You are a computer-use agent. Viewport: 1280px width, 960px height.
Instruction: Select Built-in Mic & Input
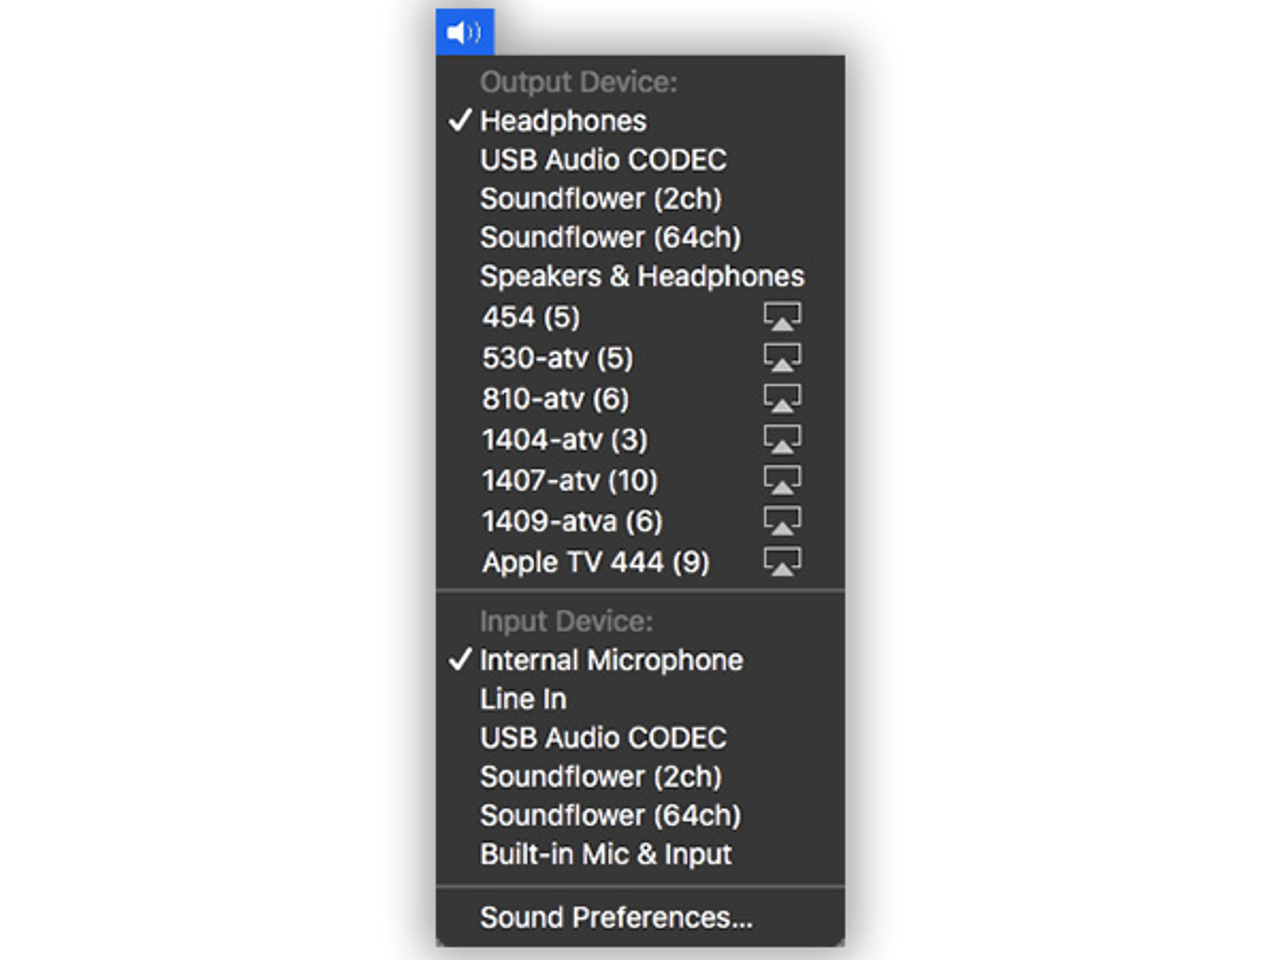tap(605, 855)
